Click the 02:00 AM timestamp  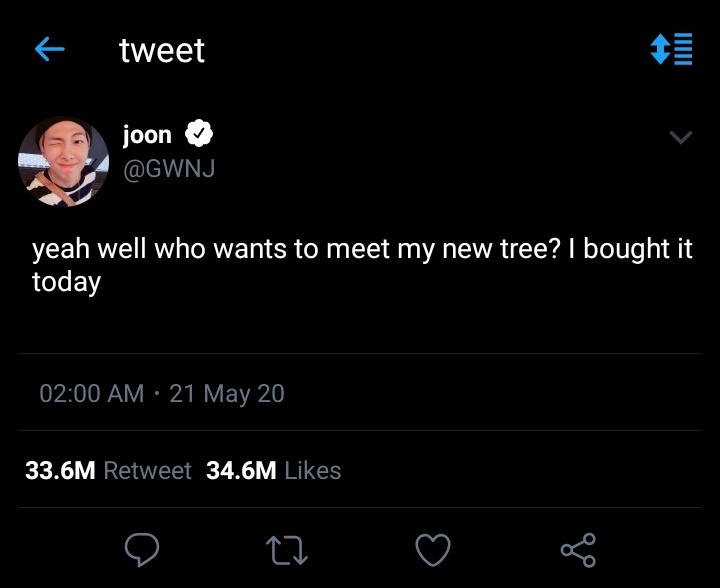point(92,393)
